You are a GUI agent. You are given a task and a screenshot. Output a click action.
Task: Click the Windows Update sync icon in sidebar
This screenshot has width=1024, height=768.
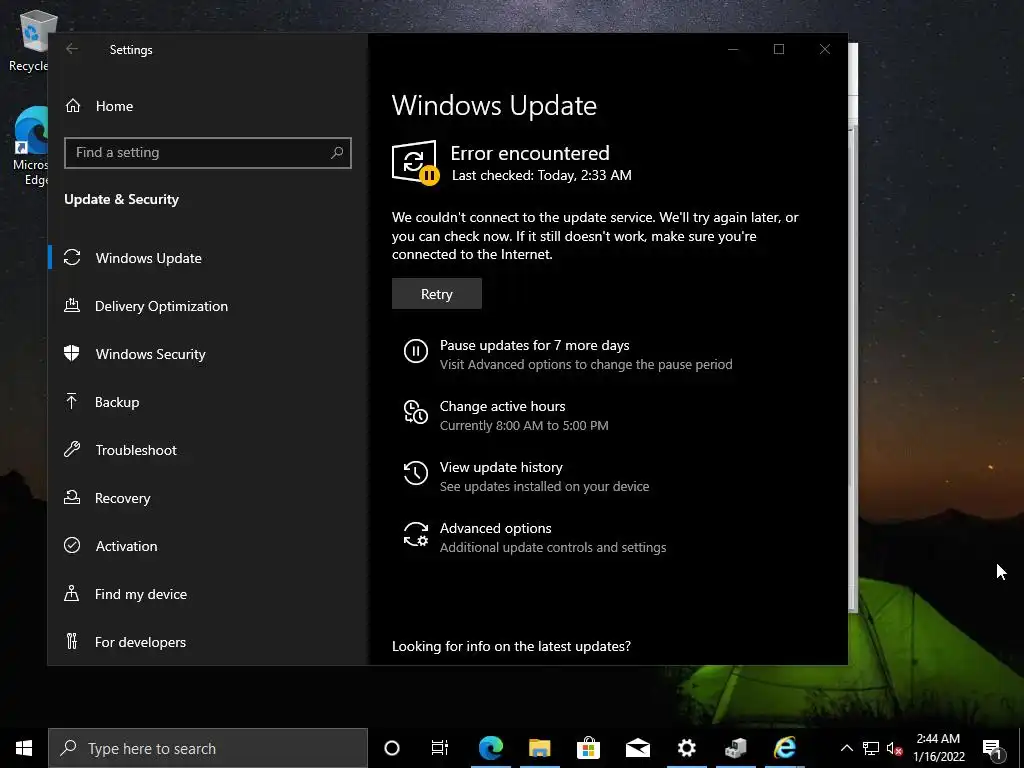(72, 257)
